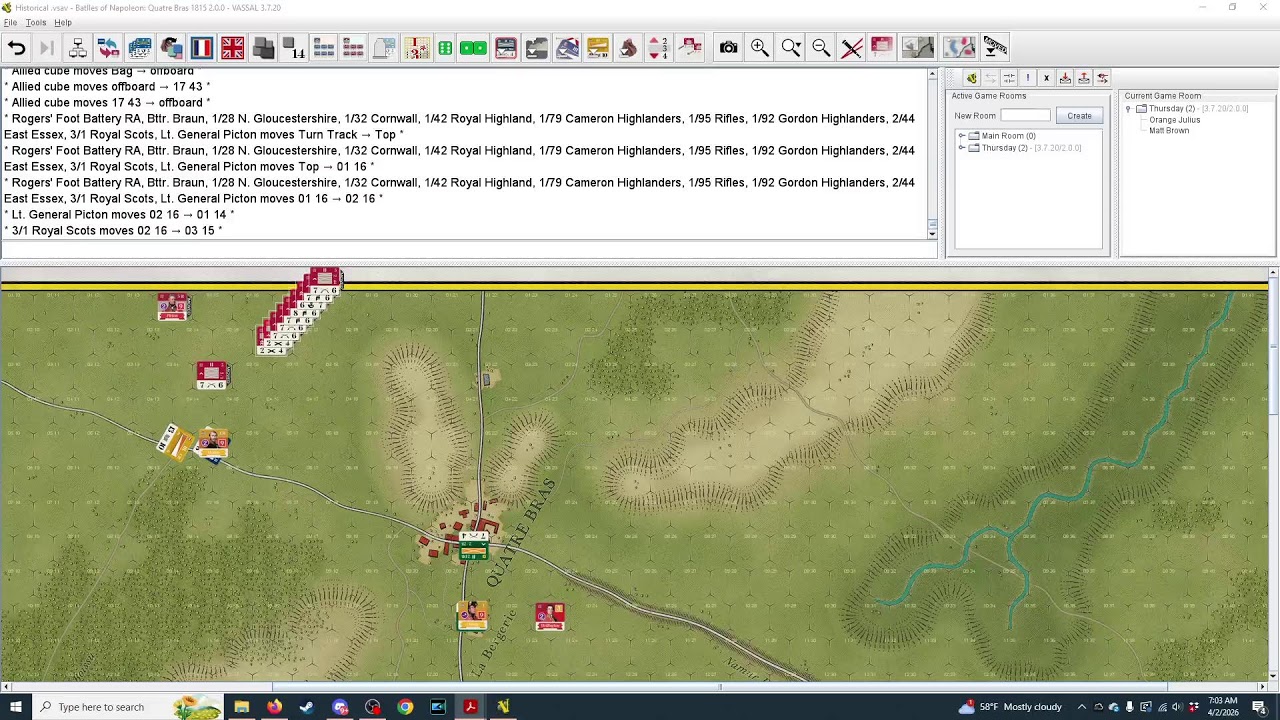Select player Orange Julius in room list
Image resolution: width=1280 pixels, height=720 pixels.
tap(1174, 120)
